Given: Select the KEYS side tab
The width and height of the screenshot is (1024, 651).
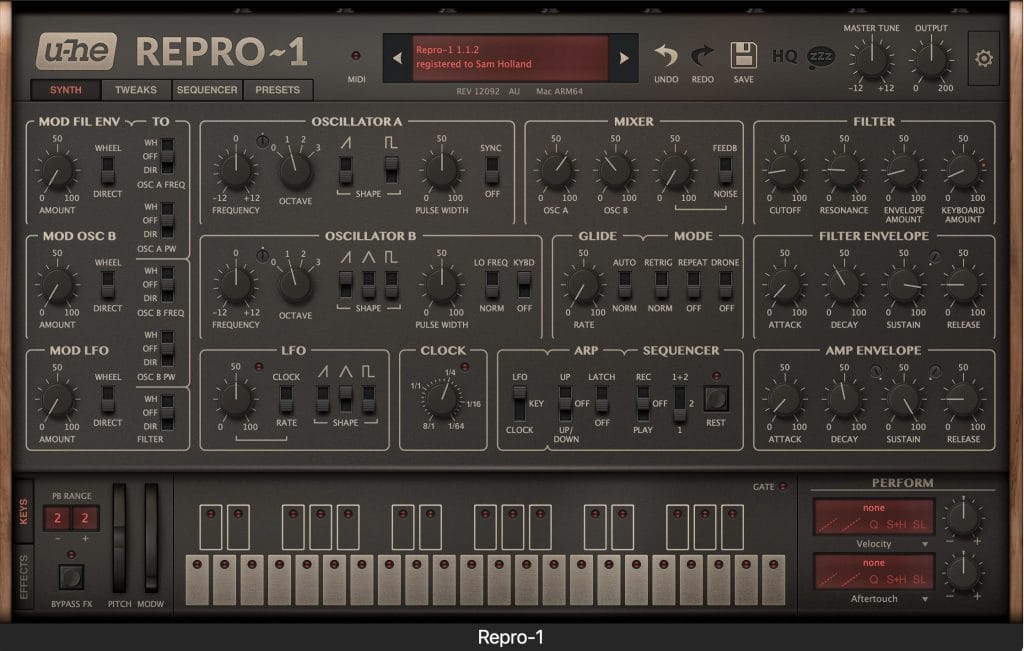Looking at the screenshot, I should pyautogui.click(x=24, y=511).
